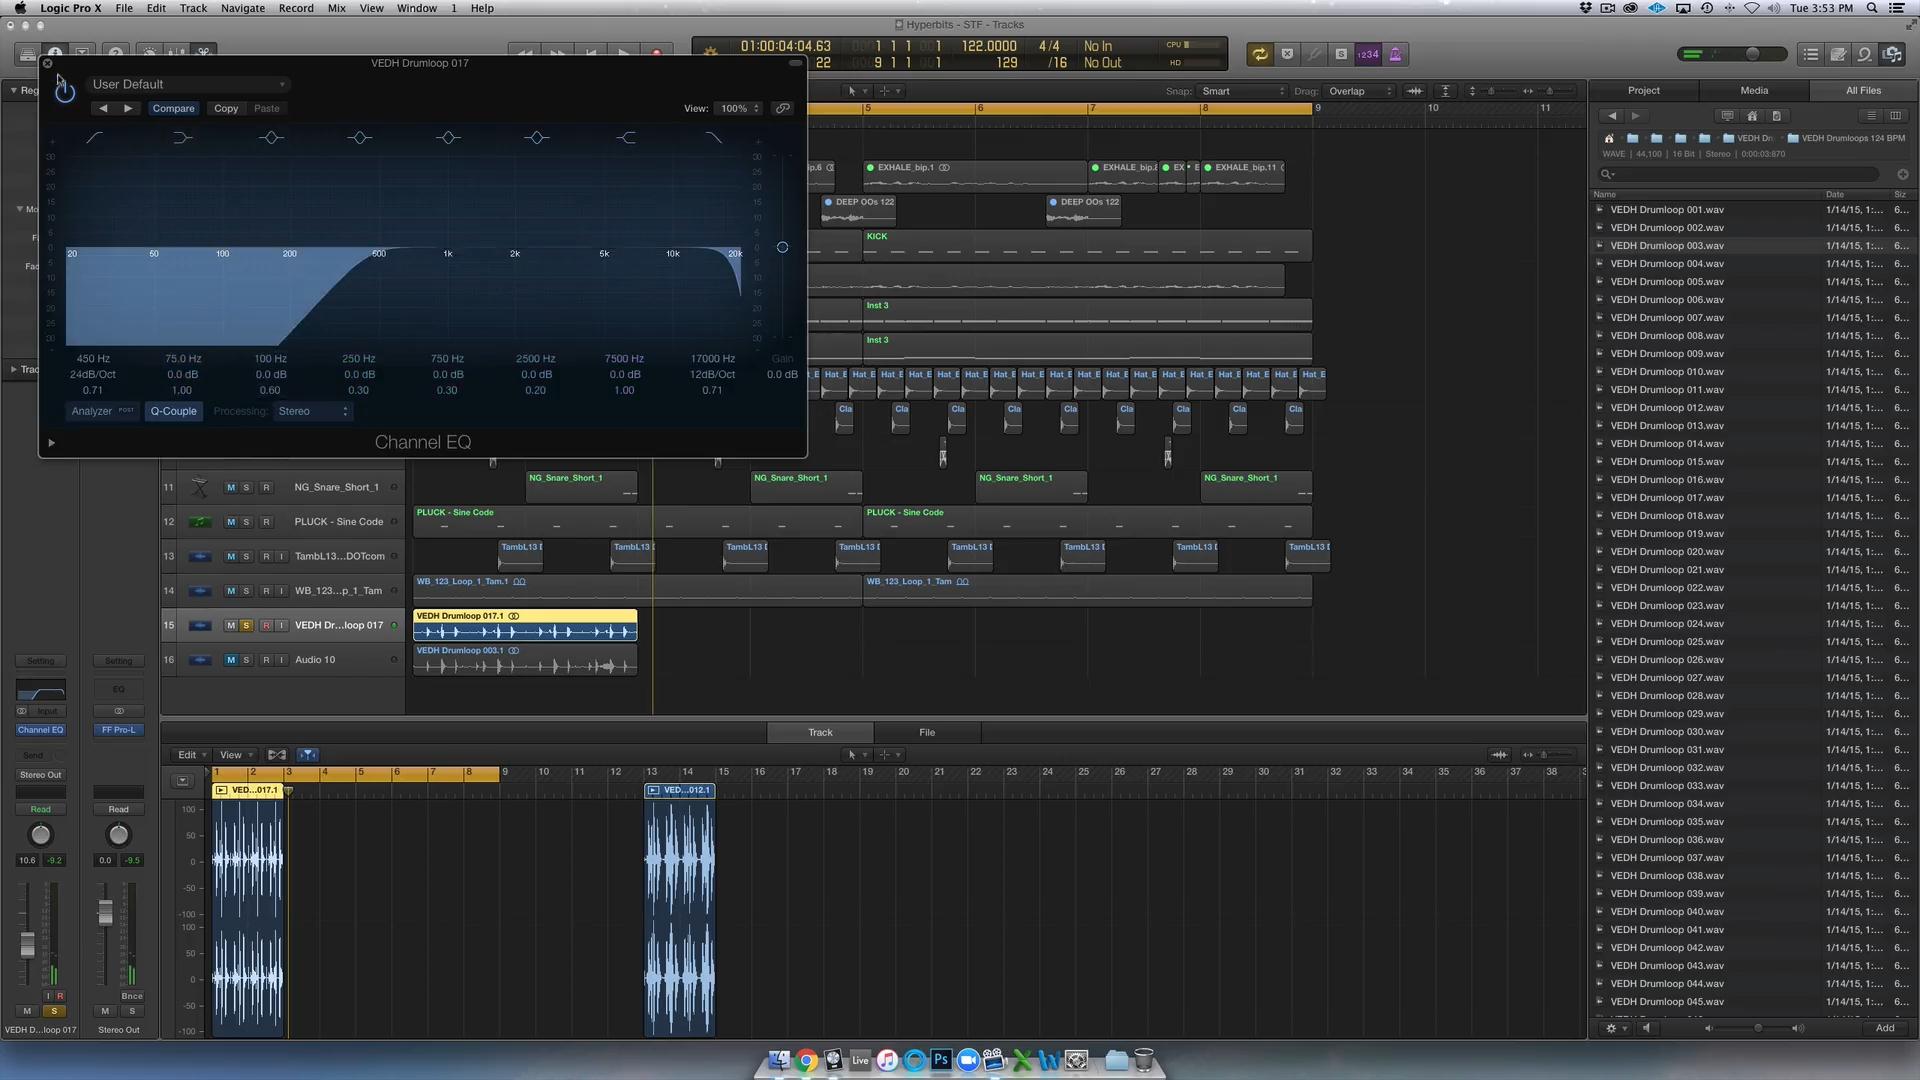The width and height of the screenshot is (1920, 1080).
Task: Enable the Solo button in control bar
Action: coord(1341,54)
